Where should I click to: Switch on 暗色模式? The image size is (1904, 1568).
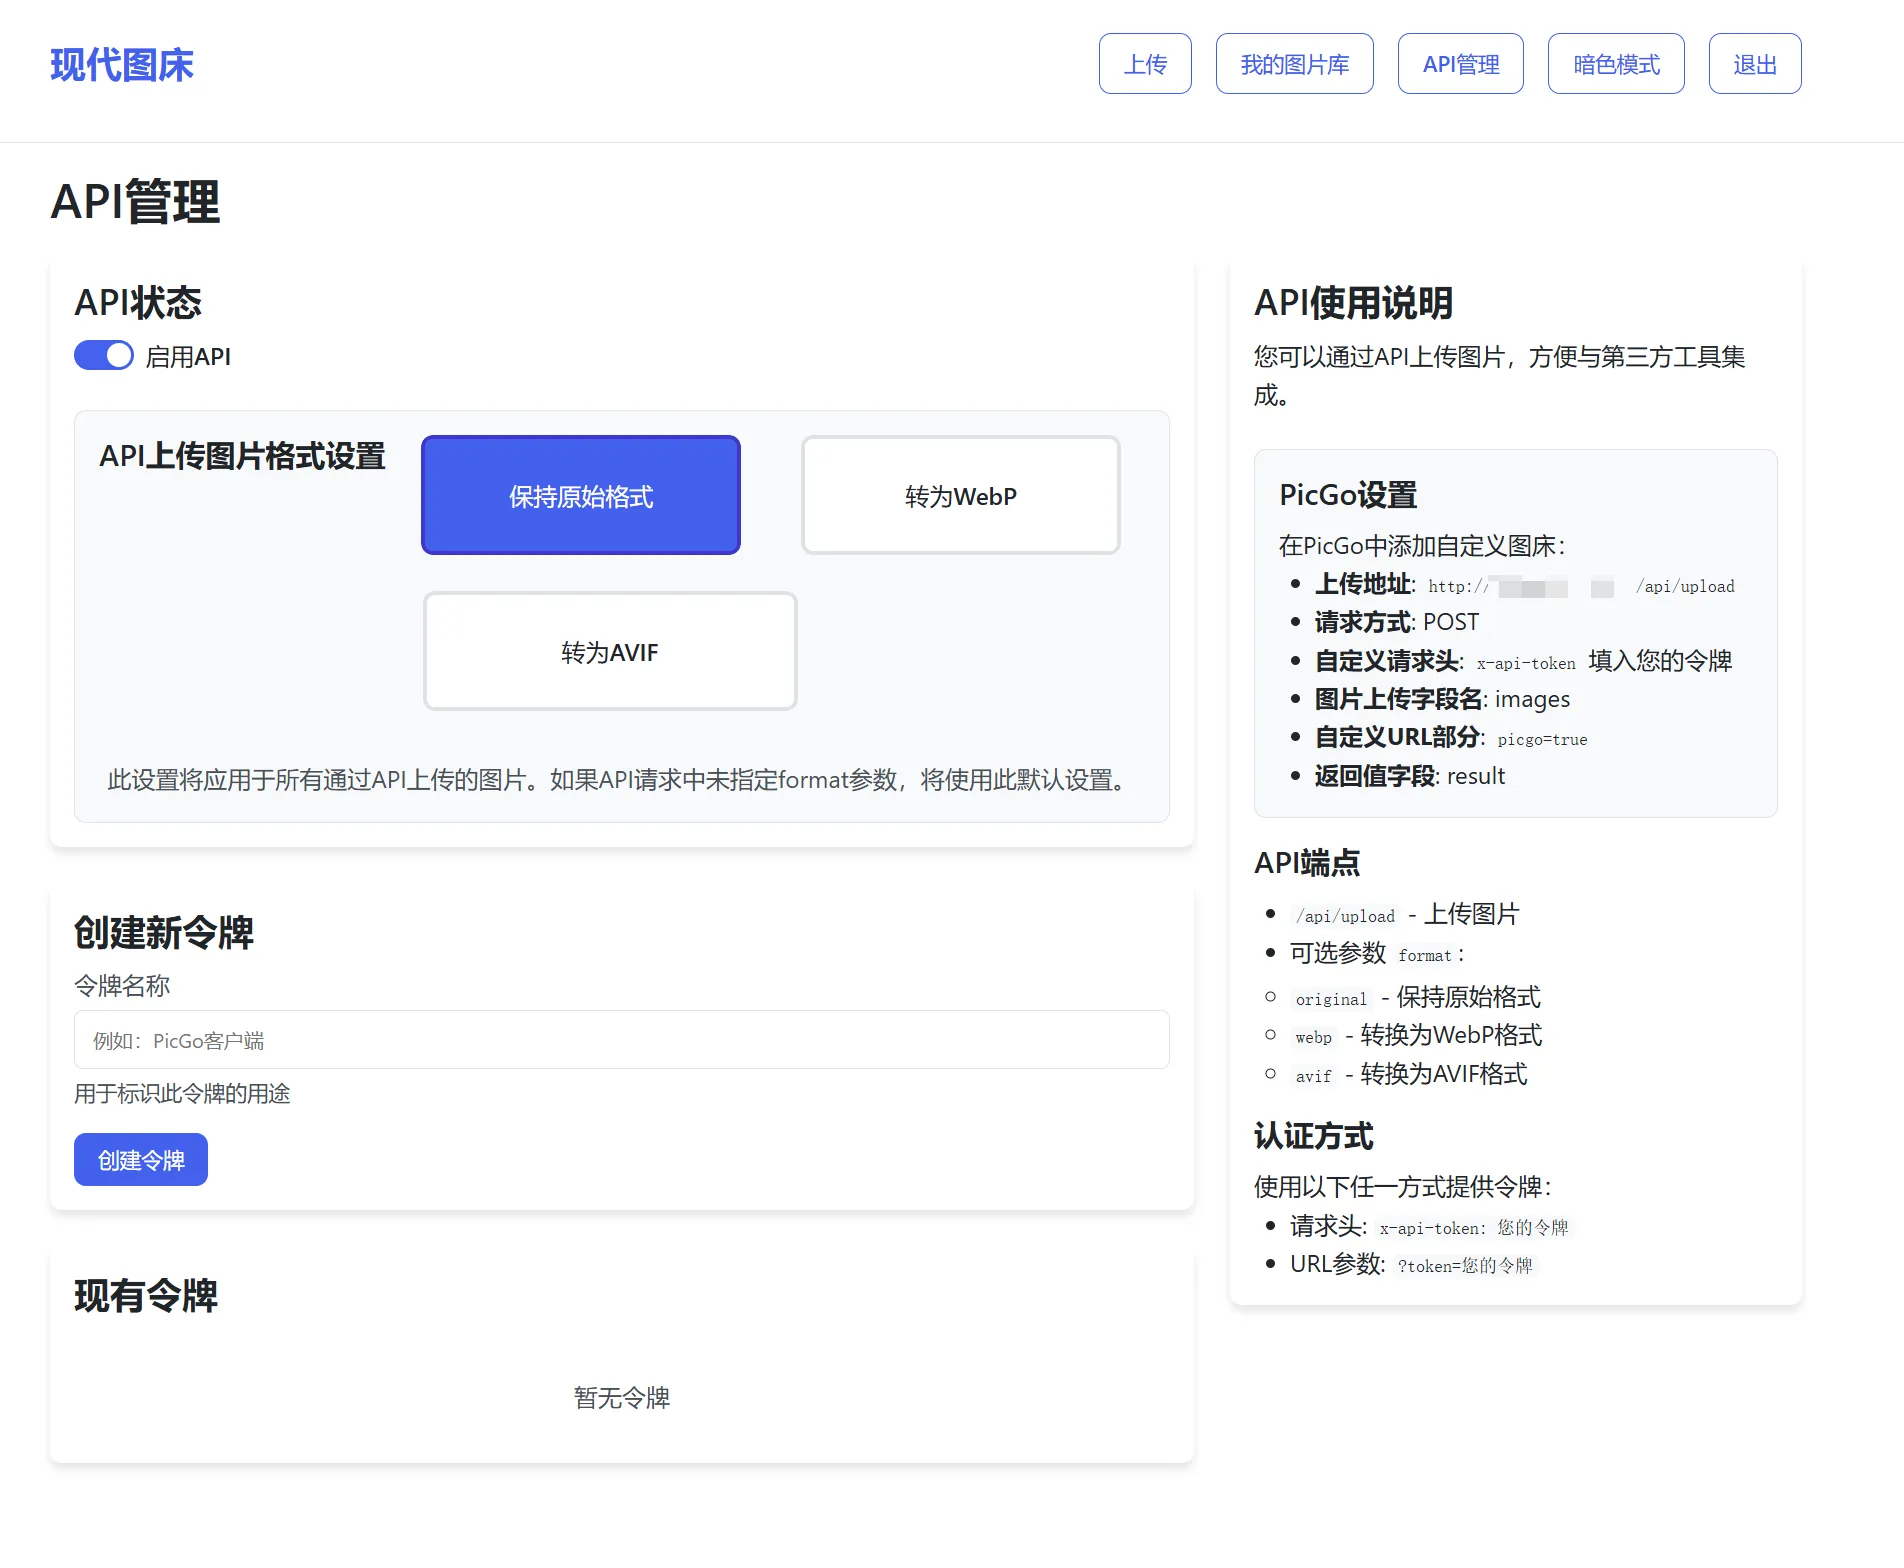[1615, 64]
